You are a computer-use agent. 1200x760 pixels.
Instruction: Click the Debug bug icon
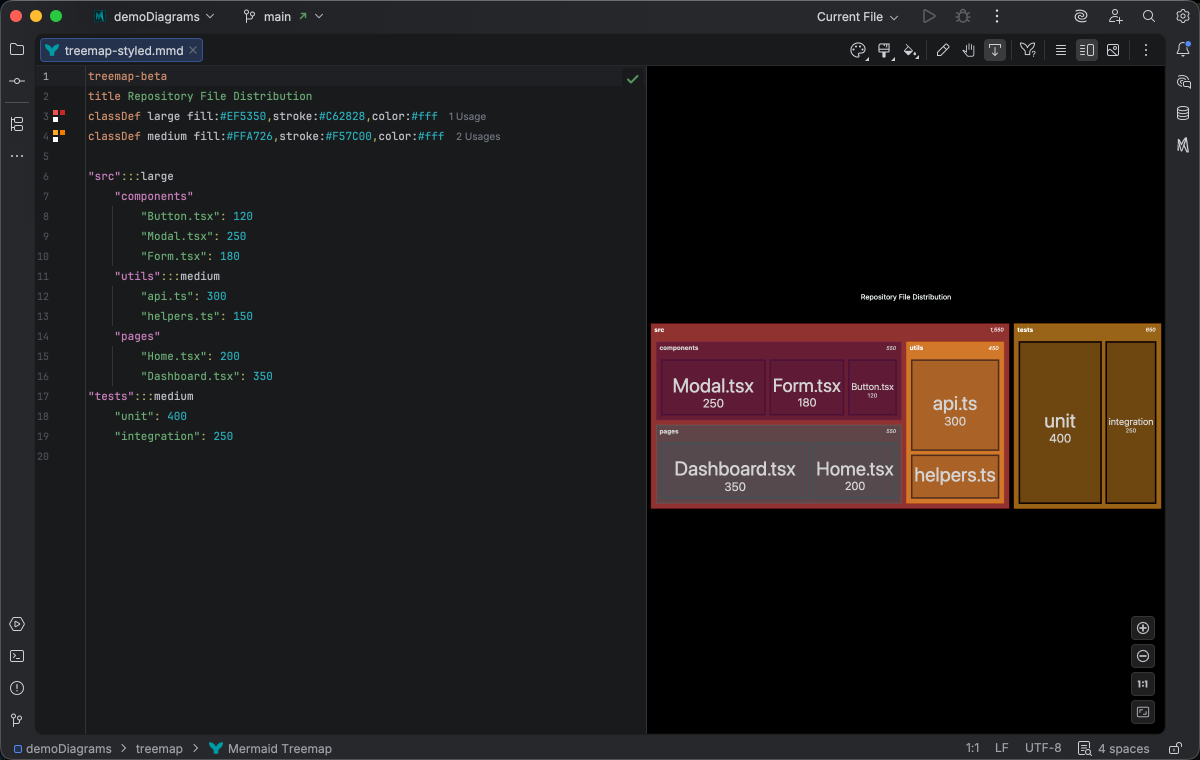[x=963, y=16]
